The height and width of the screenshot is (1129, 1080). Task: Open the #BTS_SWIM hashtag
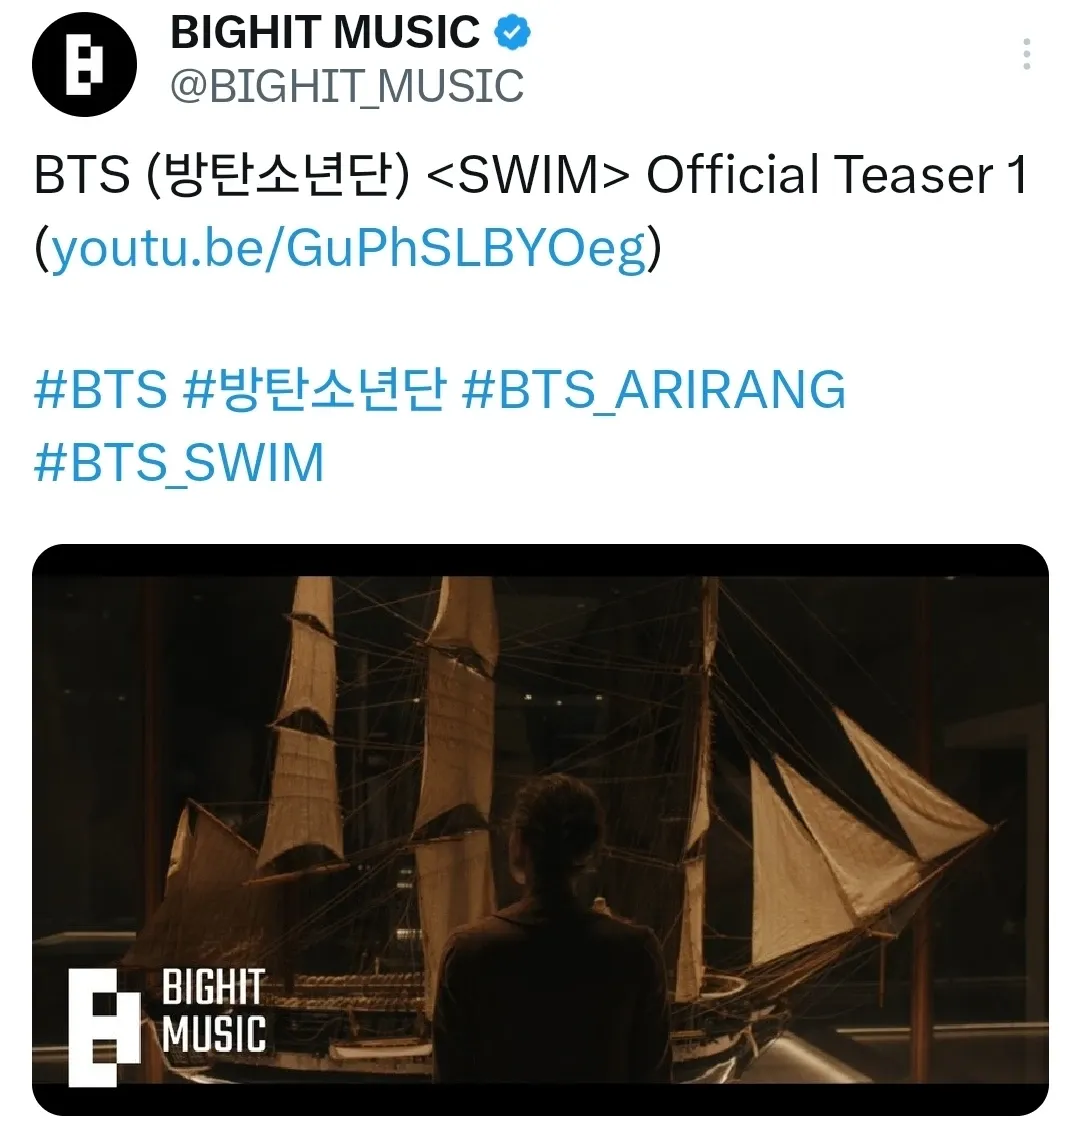[x=179, y=463]
